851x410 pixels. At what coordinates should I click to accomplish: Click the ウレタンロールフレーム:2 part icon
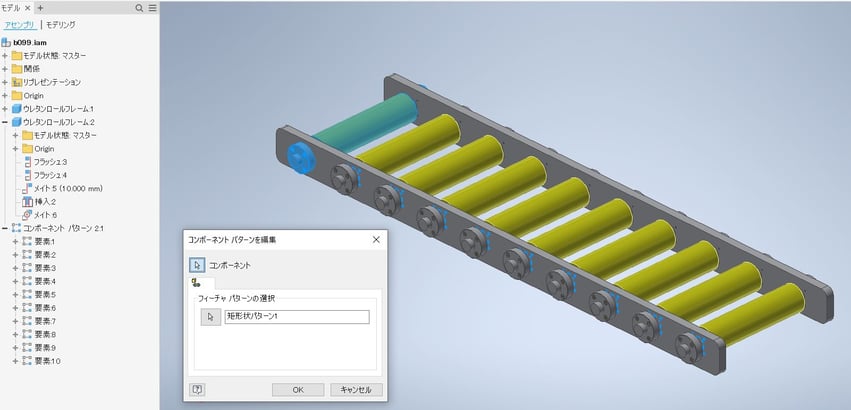click(17, 122)
